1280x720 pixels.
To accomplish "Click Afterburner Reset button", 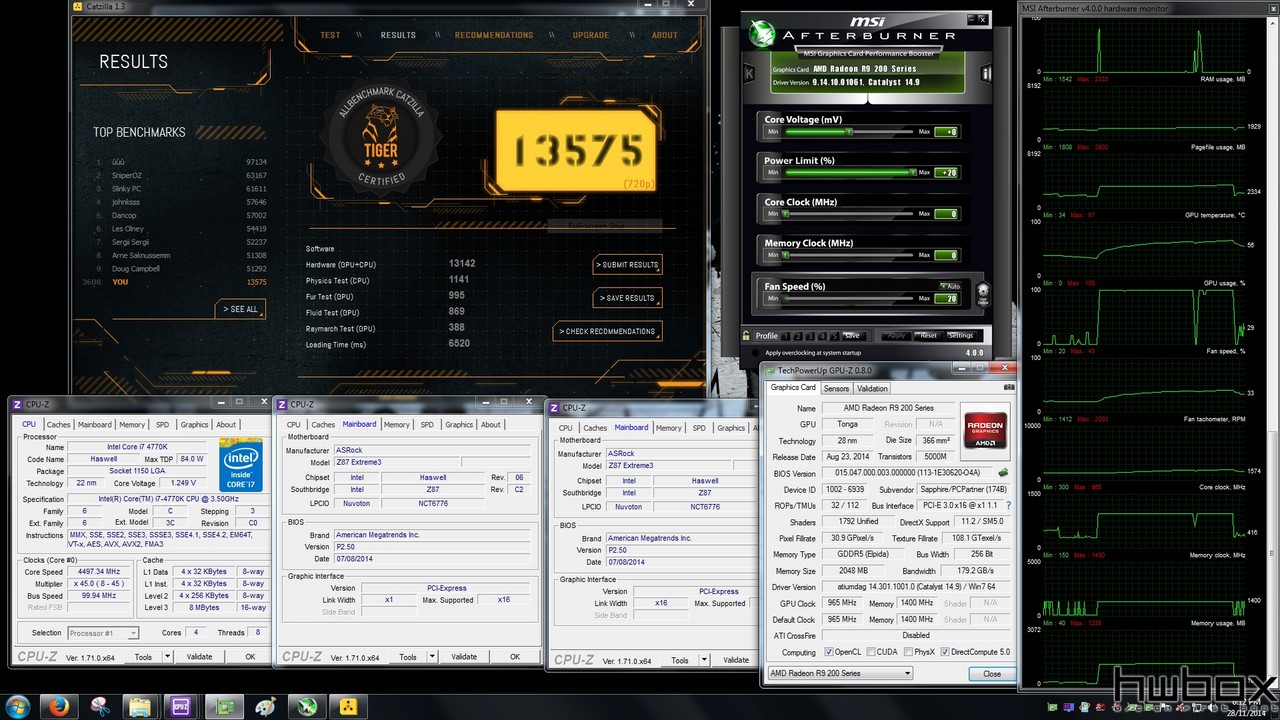I will 928,336.
